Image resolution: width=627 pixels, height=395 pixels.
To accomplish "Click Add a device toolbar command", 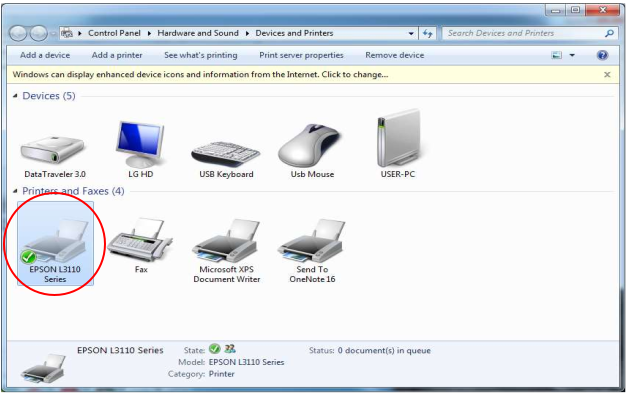I will coord(45,55).
